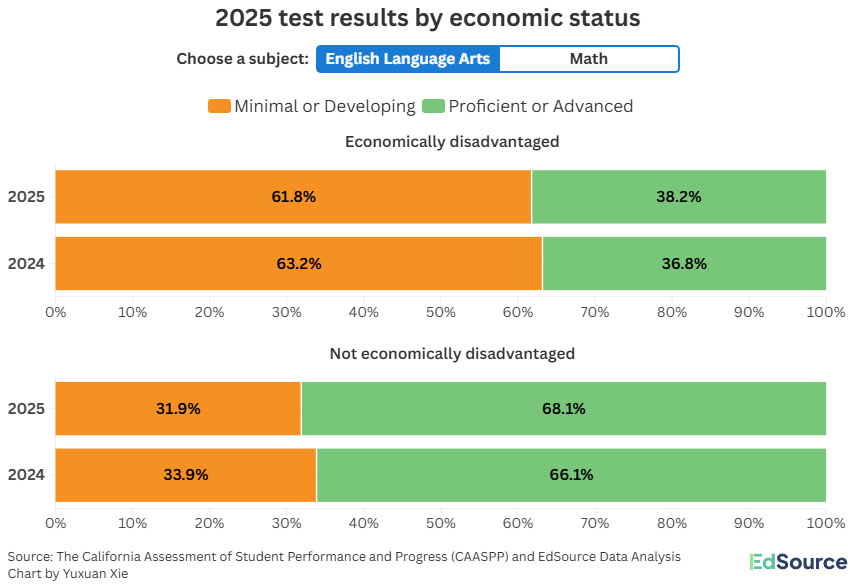Image resolution: width=848 pixels, height=586 pixels.
Task: Click the CAASPP source attribution text
Action: tap(343, 556)
